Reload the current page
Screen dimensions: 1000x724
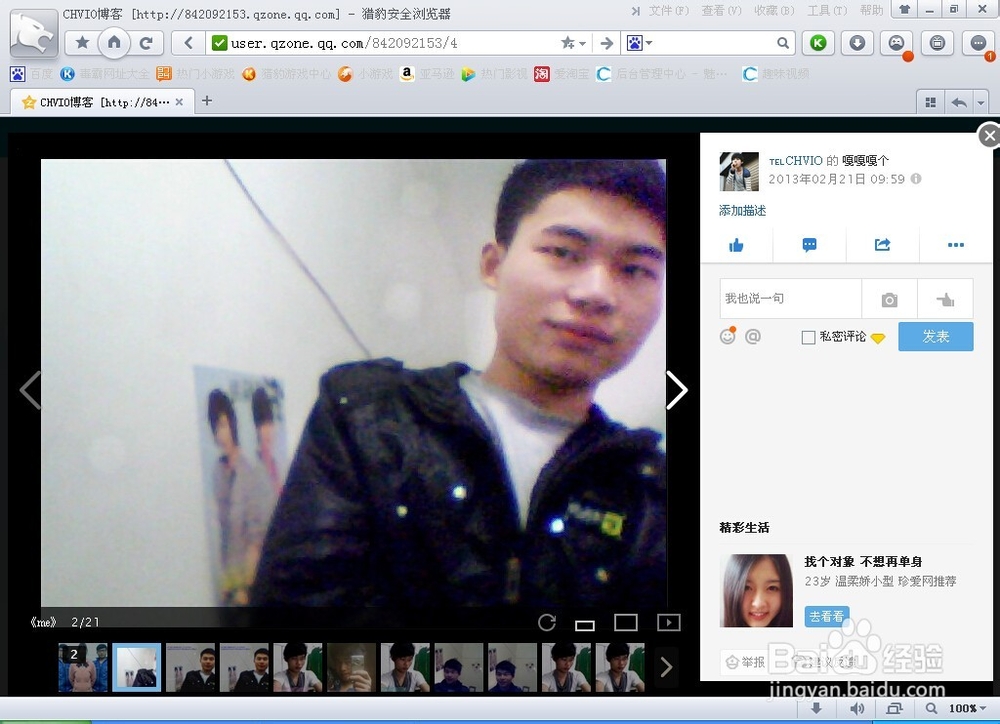pos(146,43)
